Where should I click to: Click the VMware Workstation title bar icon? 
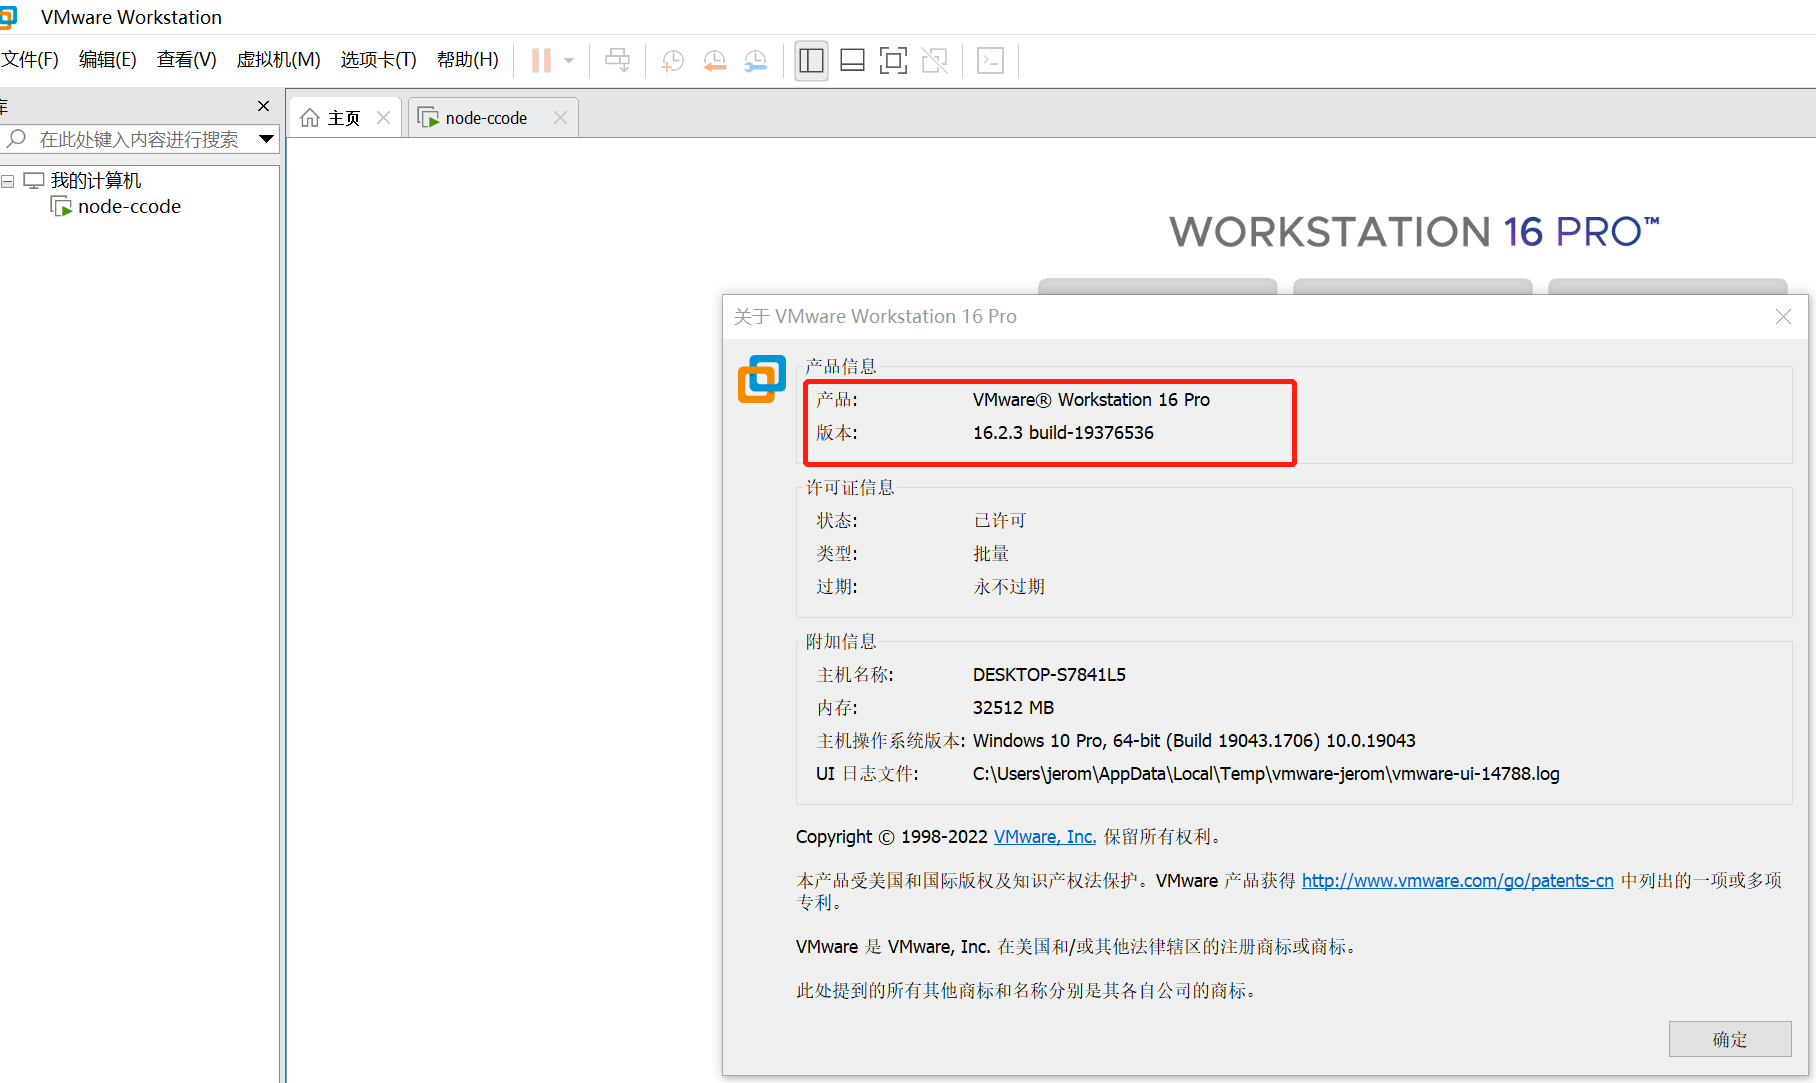pyautogui.click(x=8, y=17)
